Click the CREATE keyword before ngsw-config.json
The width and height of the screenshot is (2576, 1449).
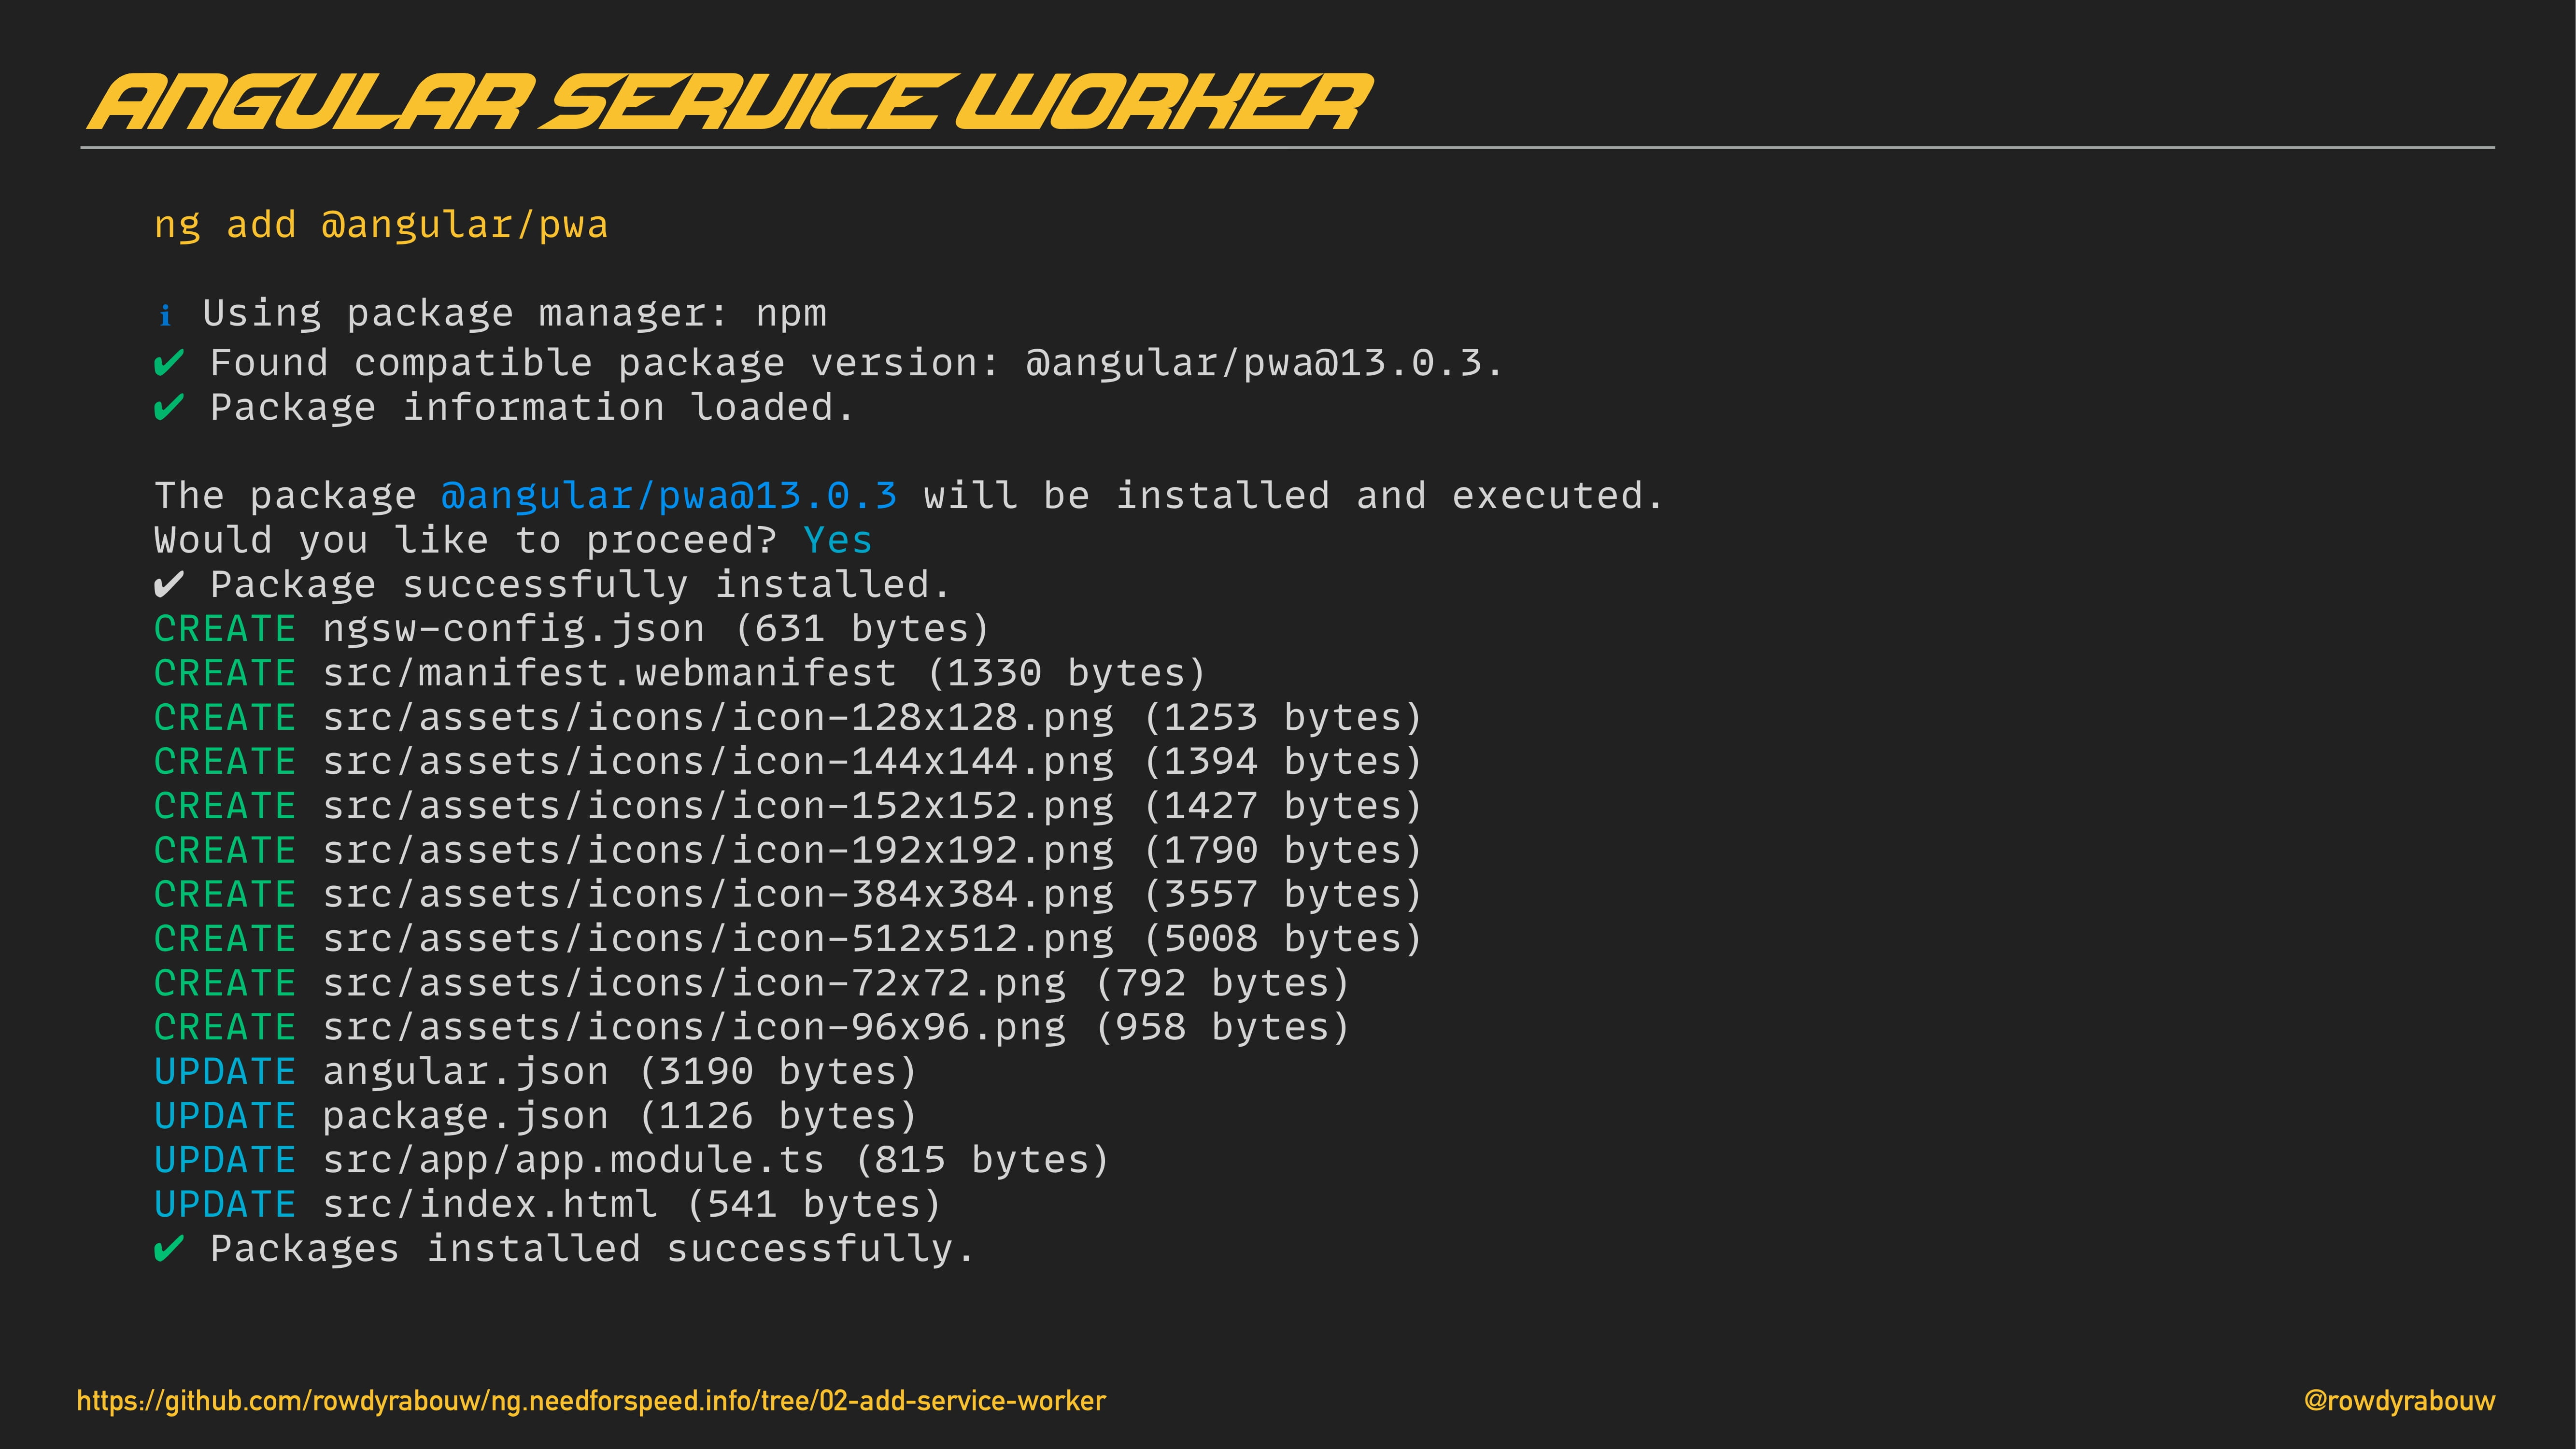tap(225, 629)
